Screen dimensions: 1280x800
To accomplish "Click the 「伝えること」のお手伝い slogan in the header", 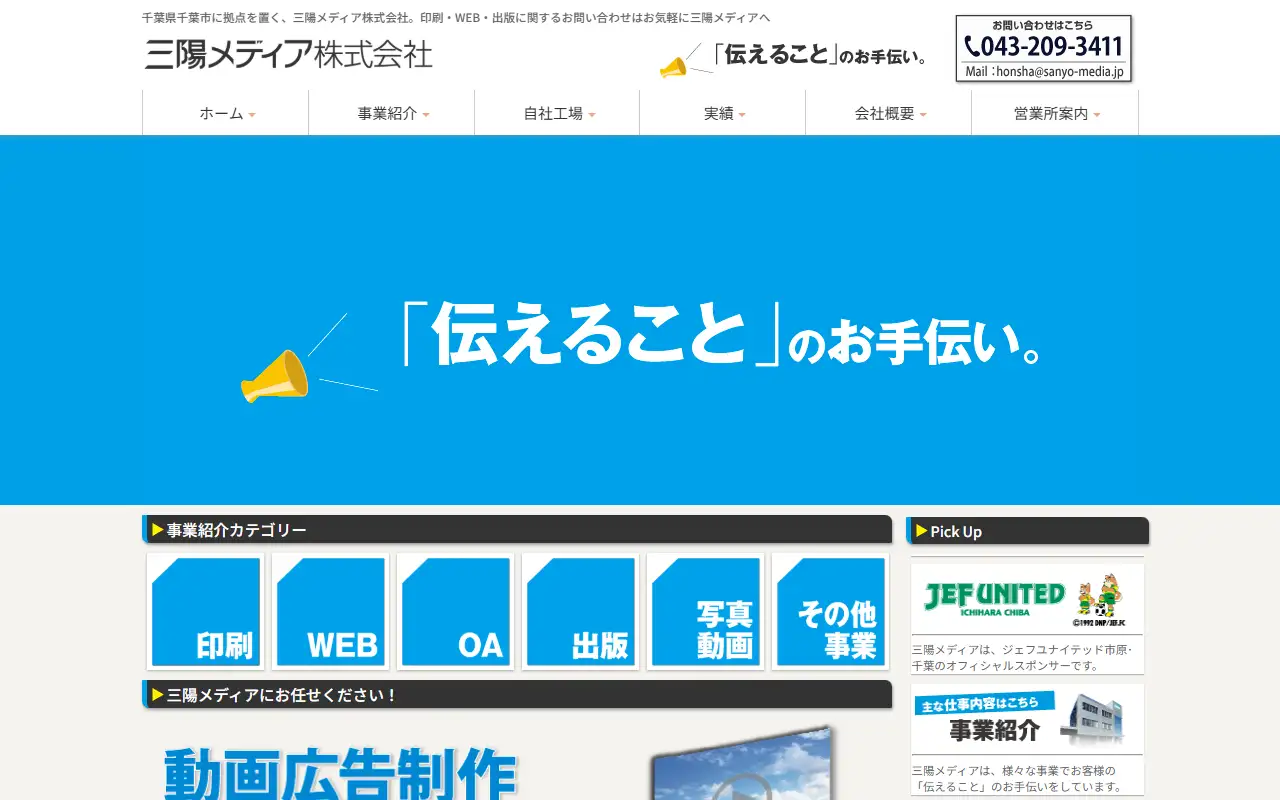I will (820, 56).
